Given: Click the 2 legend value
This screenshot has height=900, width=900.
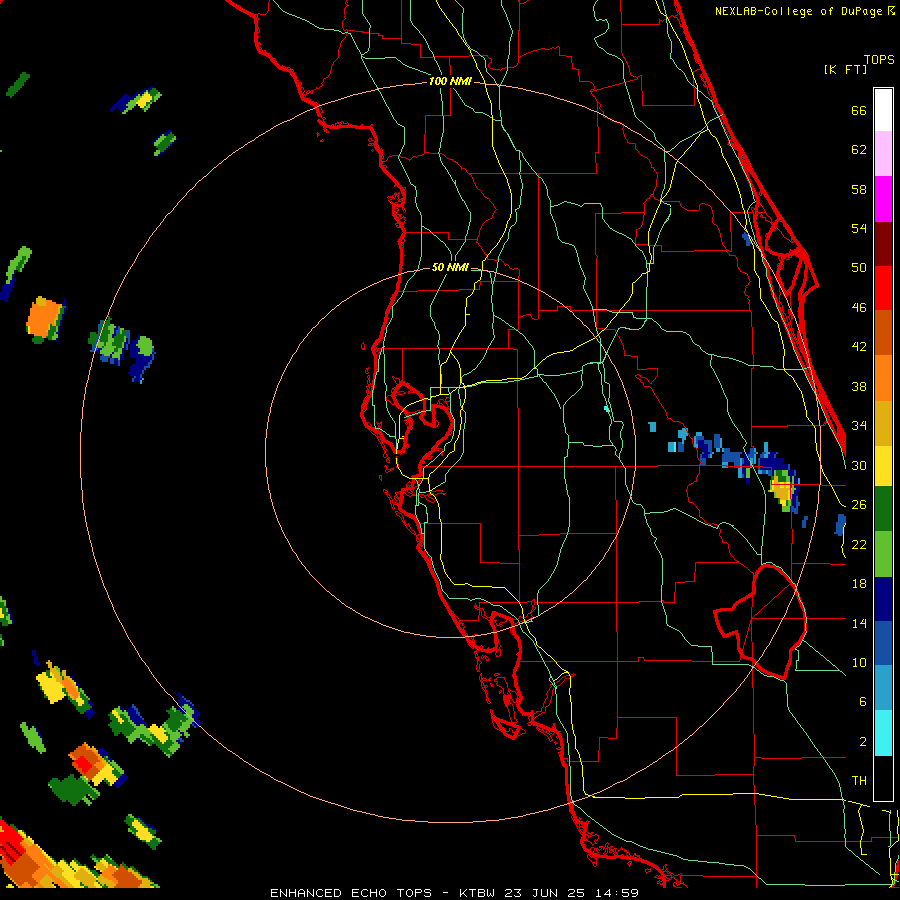Looking at the screenshot, I should [862, 742].
